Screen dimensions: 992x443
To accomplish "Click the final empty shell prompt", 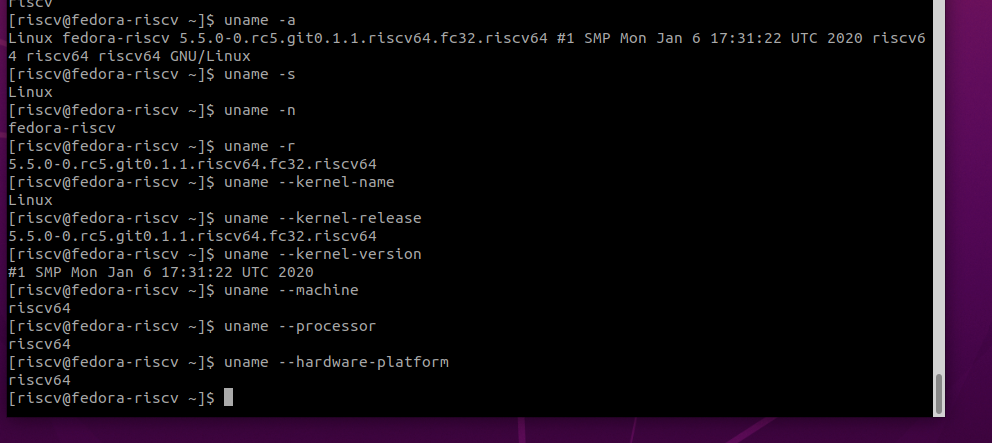I will tap(110, 398).
